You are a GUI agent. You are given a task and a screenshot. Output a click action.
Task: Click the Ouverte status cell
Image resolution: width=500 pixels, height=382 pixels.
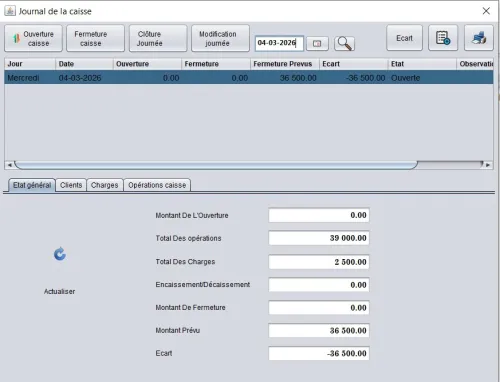click(x=422, y=78)
